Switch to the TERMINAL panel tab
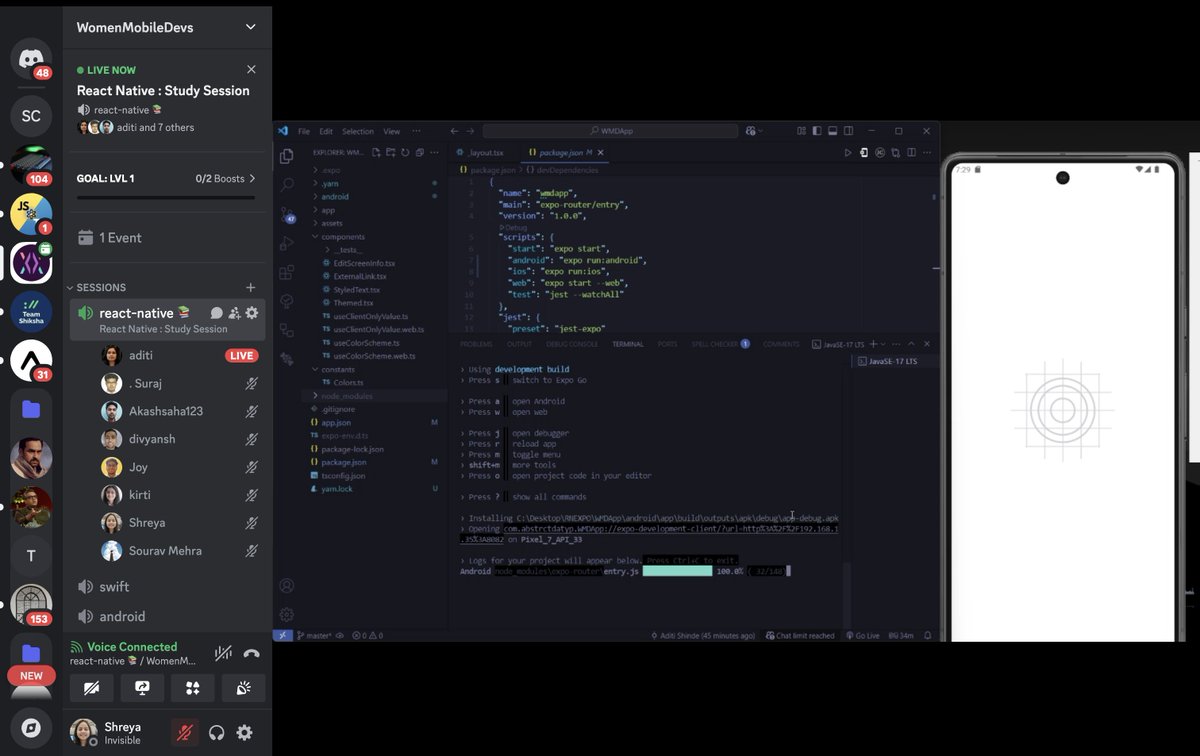 (x=628, y=344)
